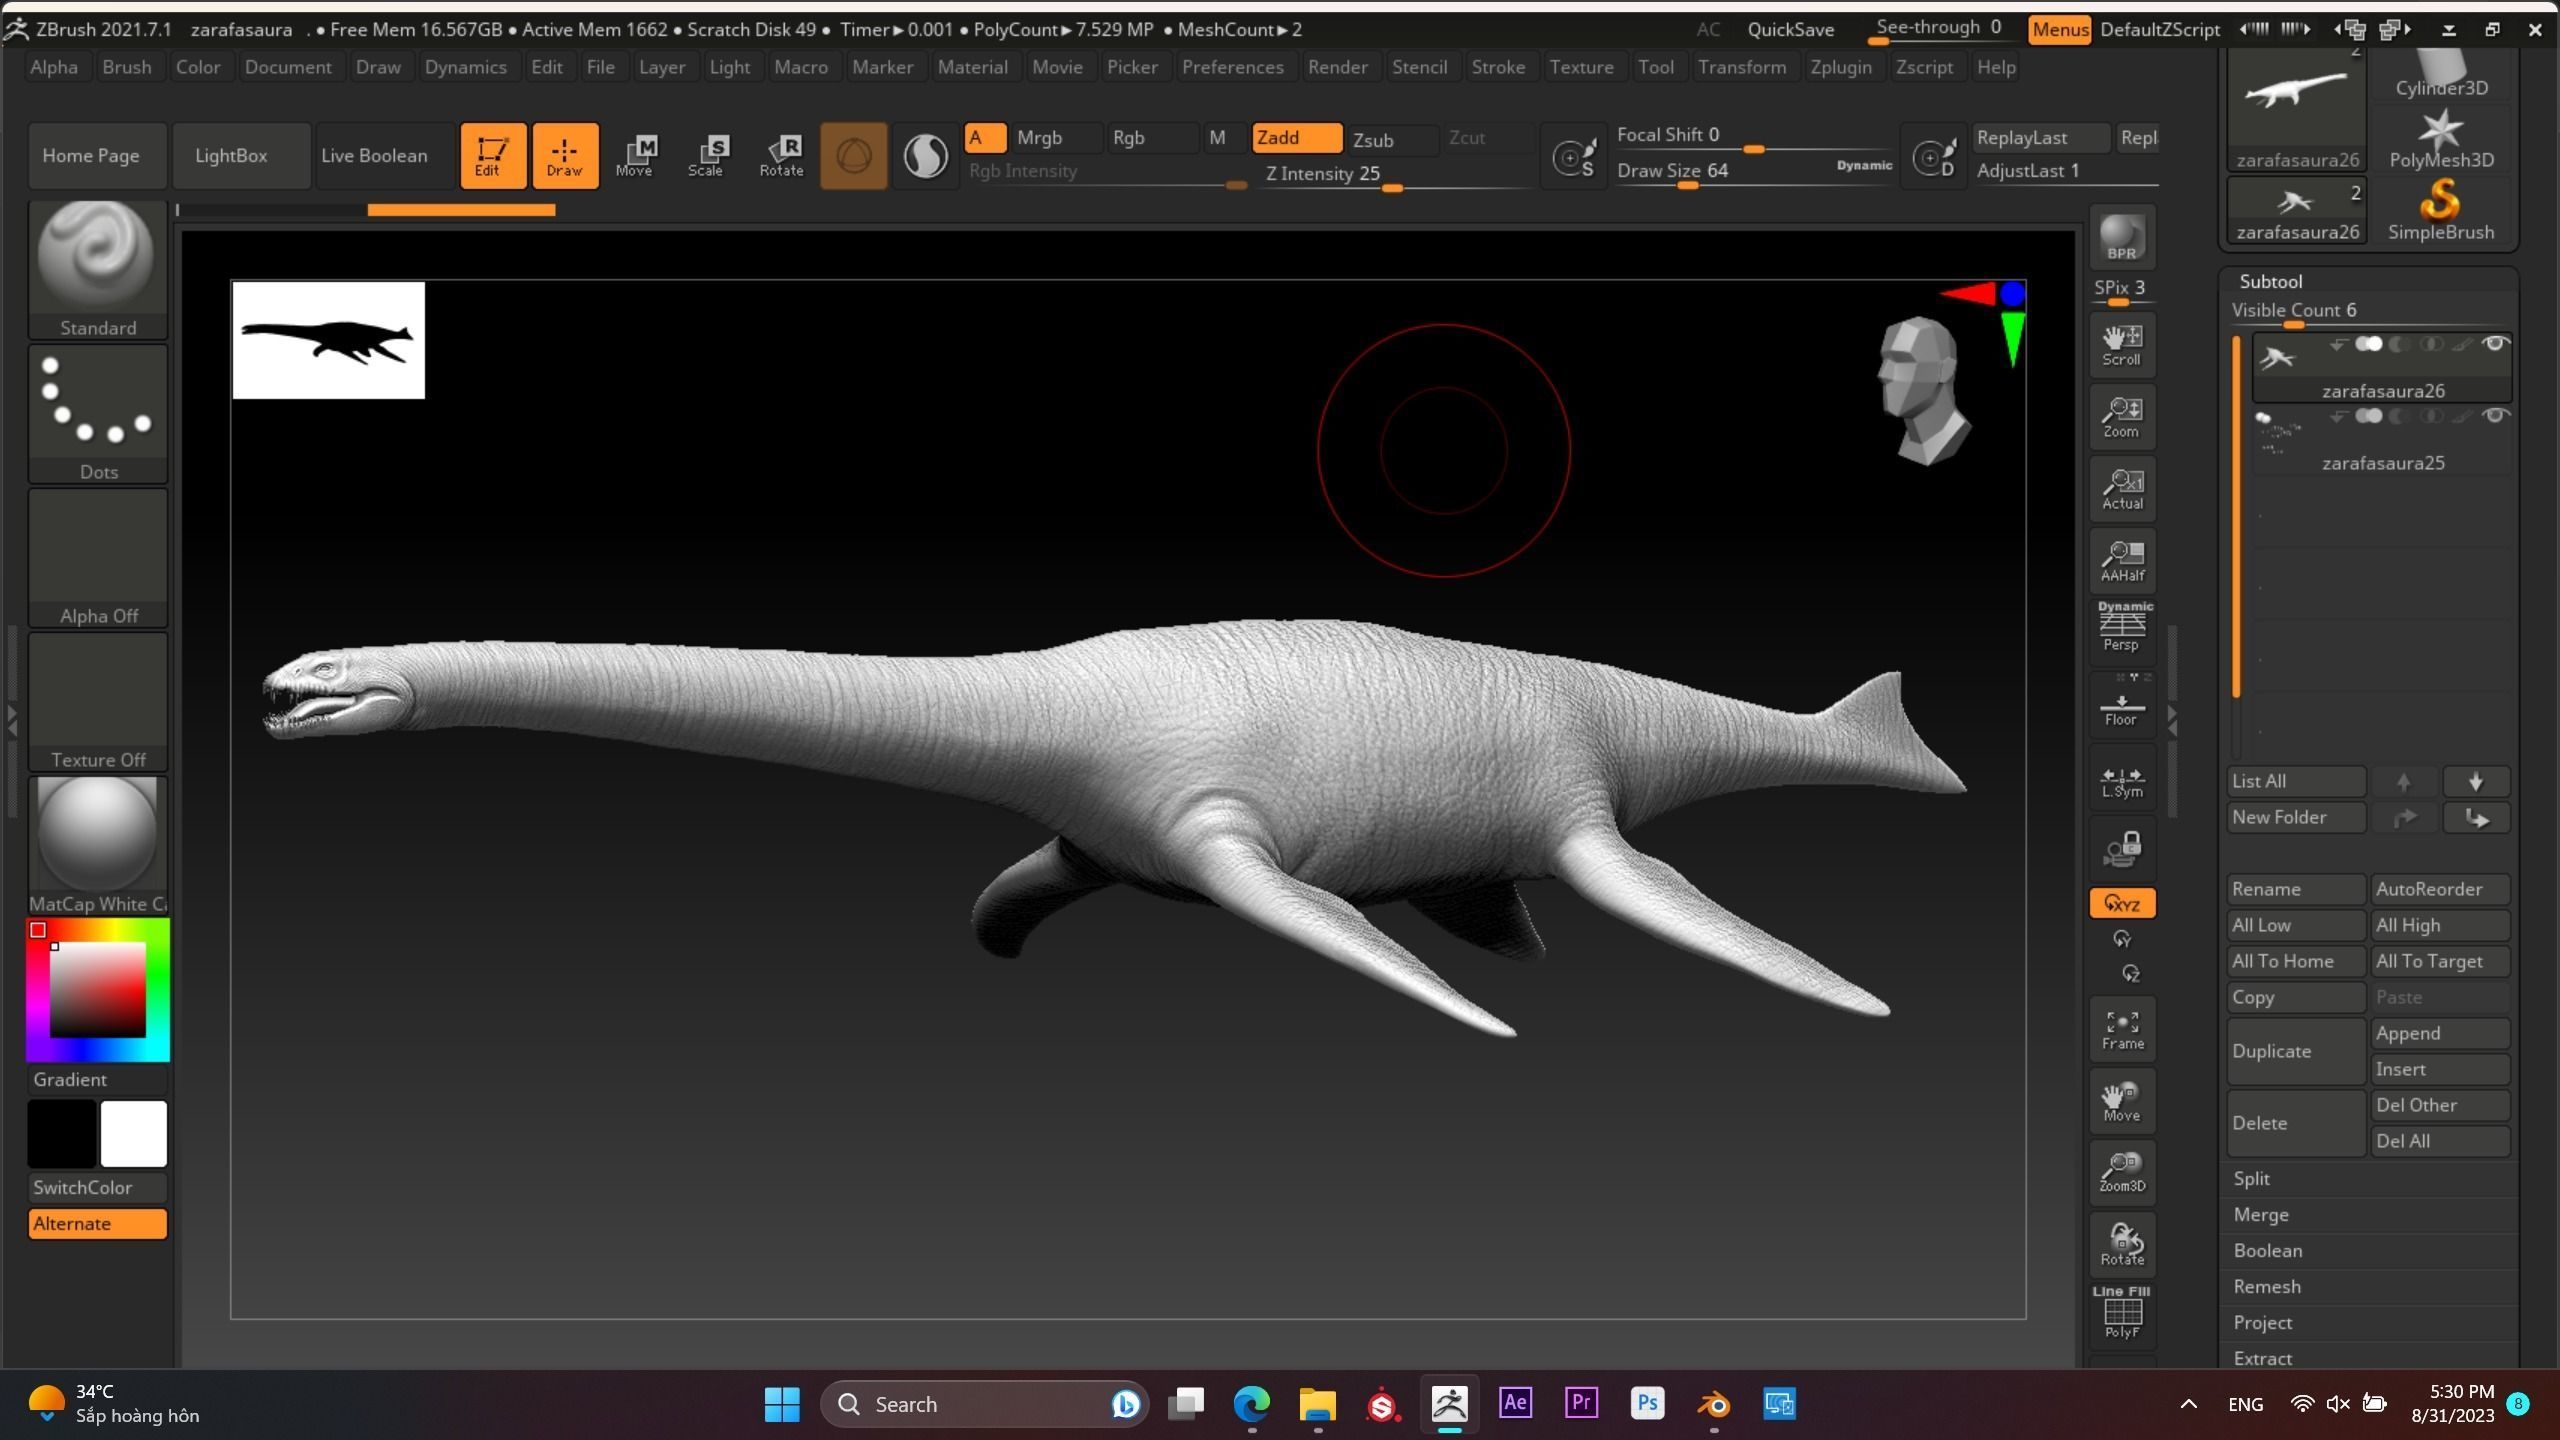Toggle Zadd mode
The width and height of the screenshot is (2560, 1440).
coord(1296,138)
